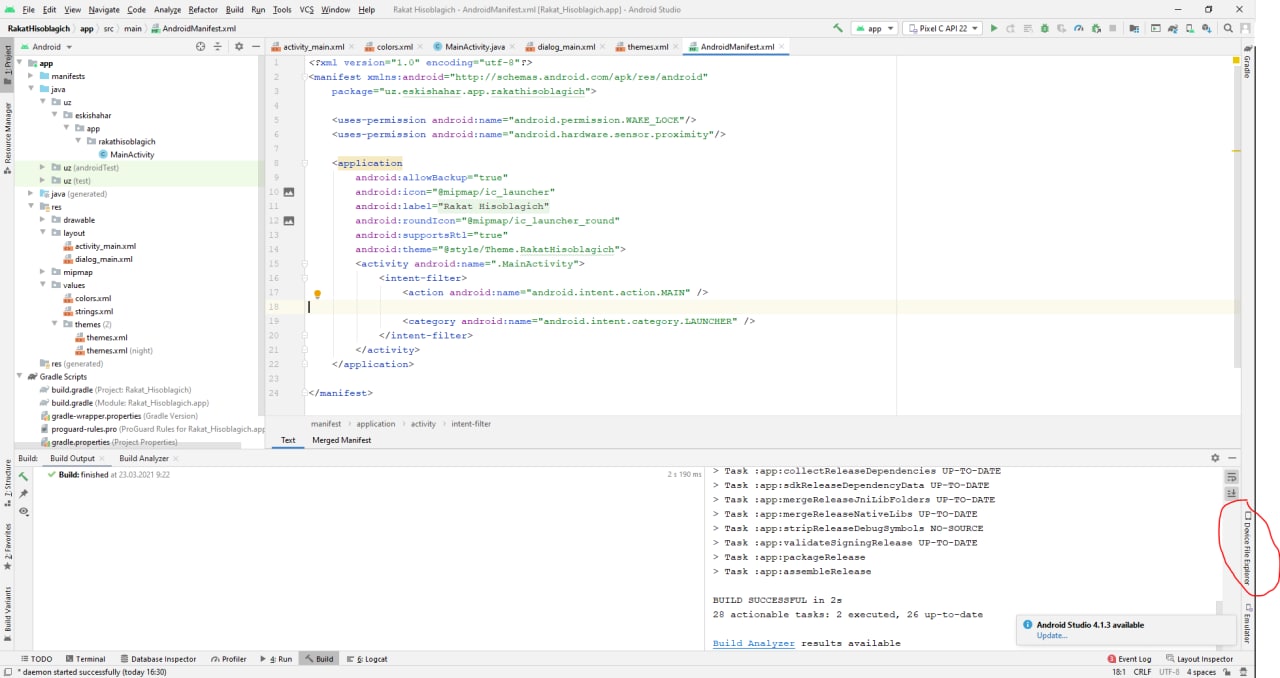
Task: Click the lightbulb intention icon in editor gutter
Action: [x=317, y=294]
